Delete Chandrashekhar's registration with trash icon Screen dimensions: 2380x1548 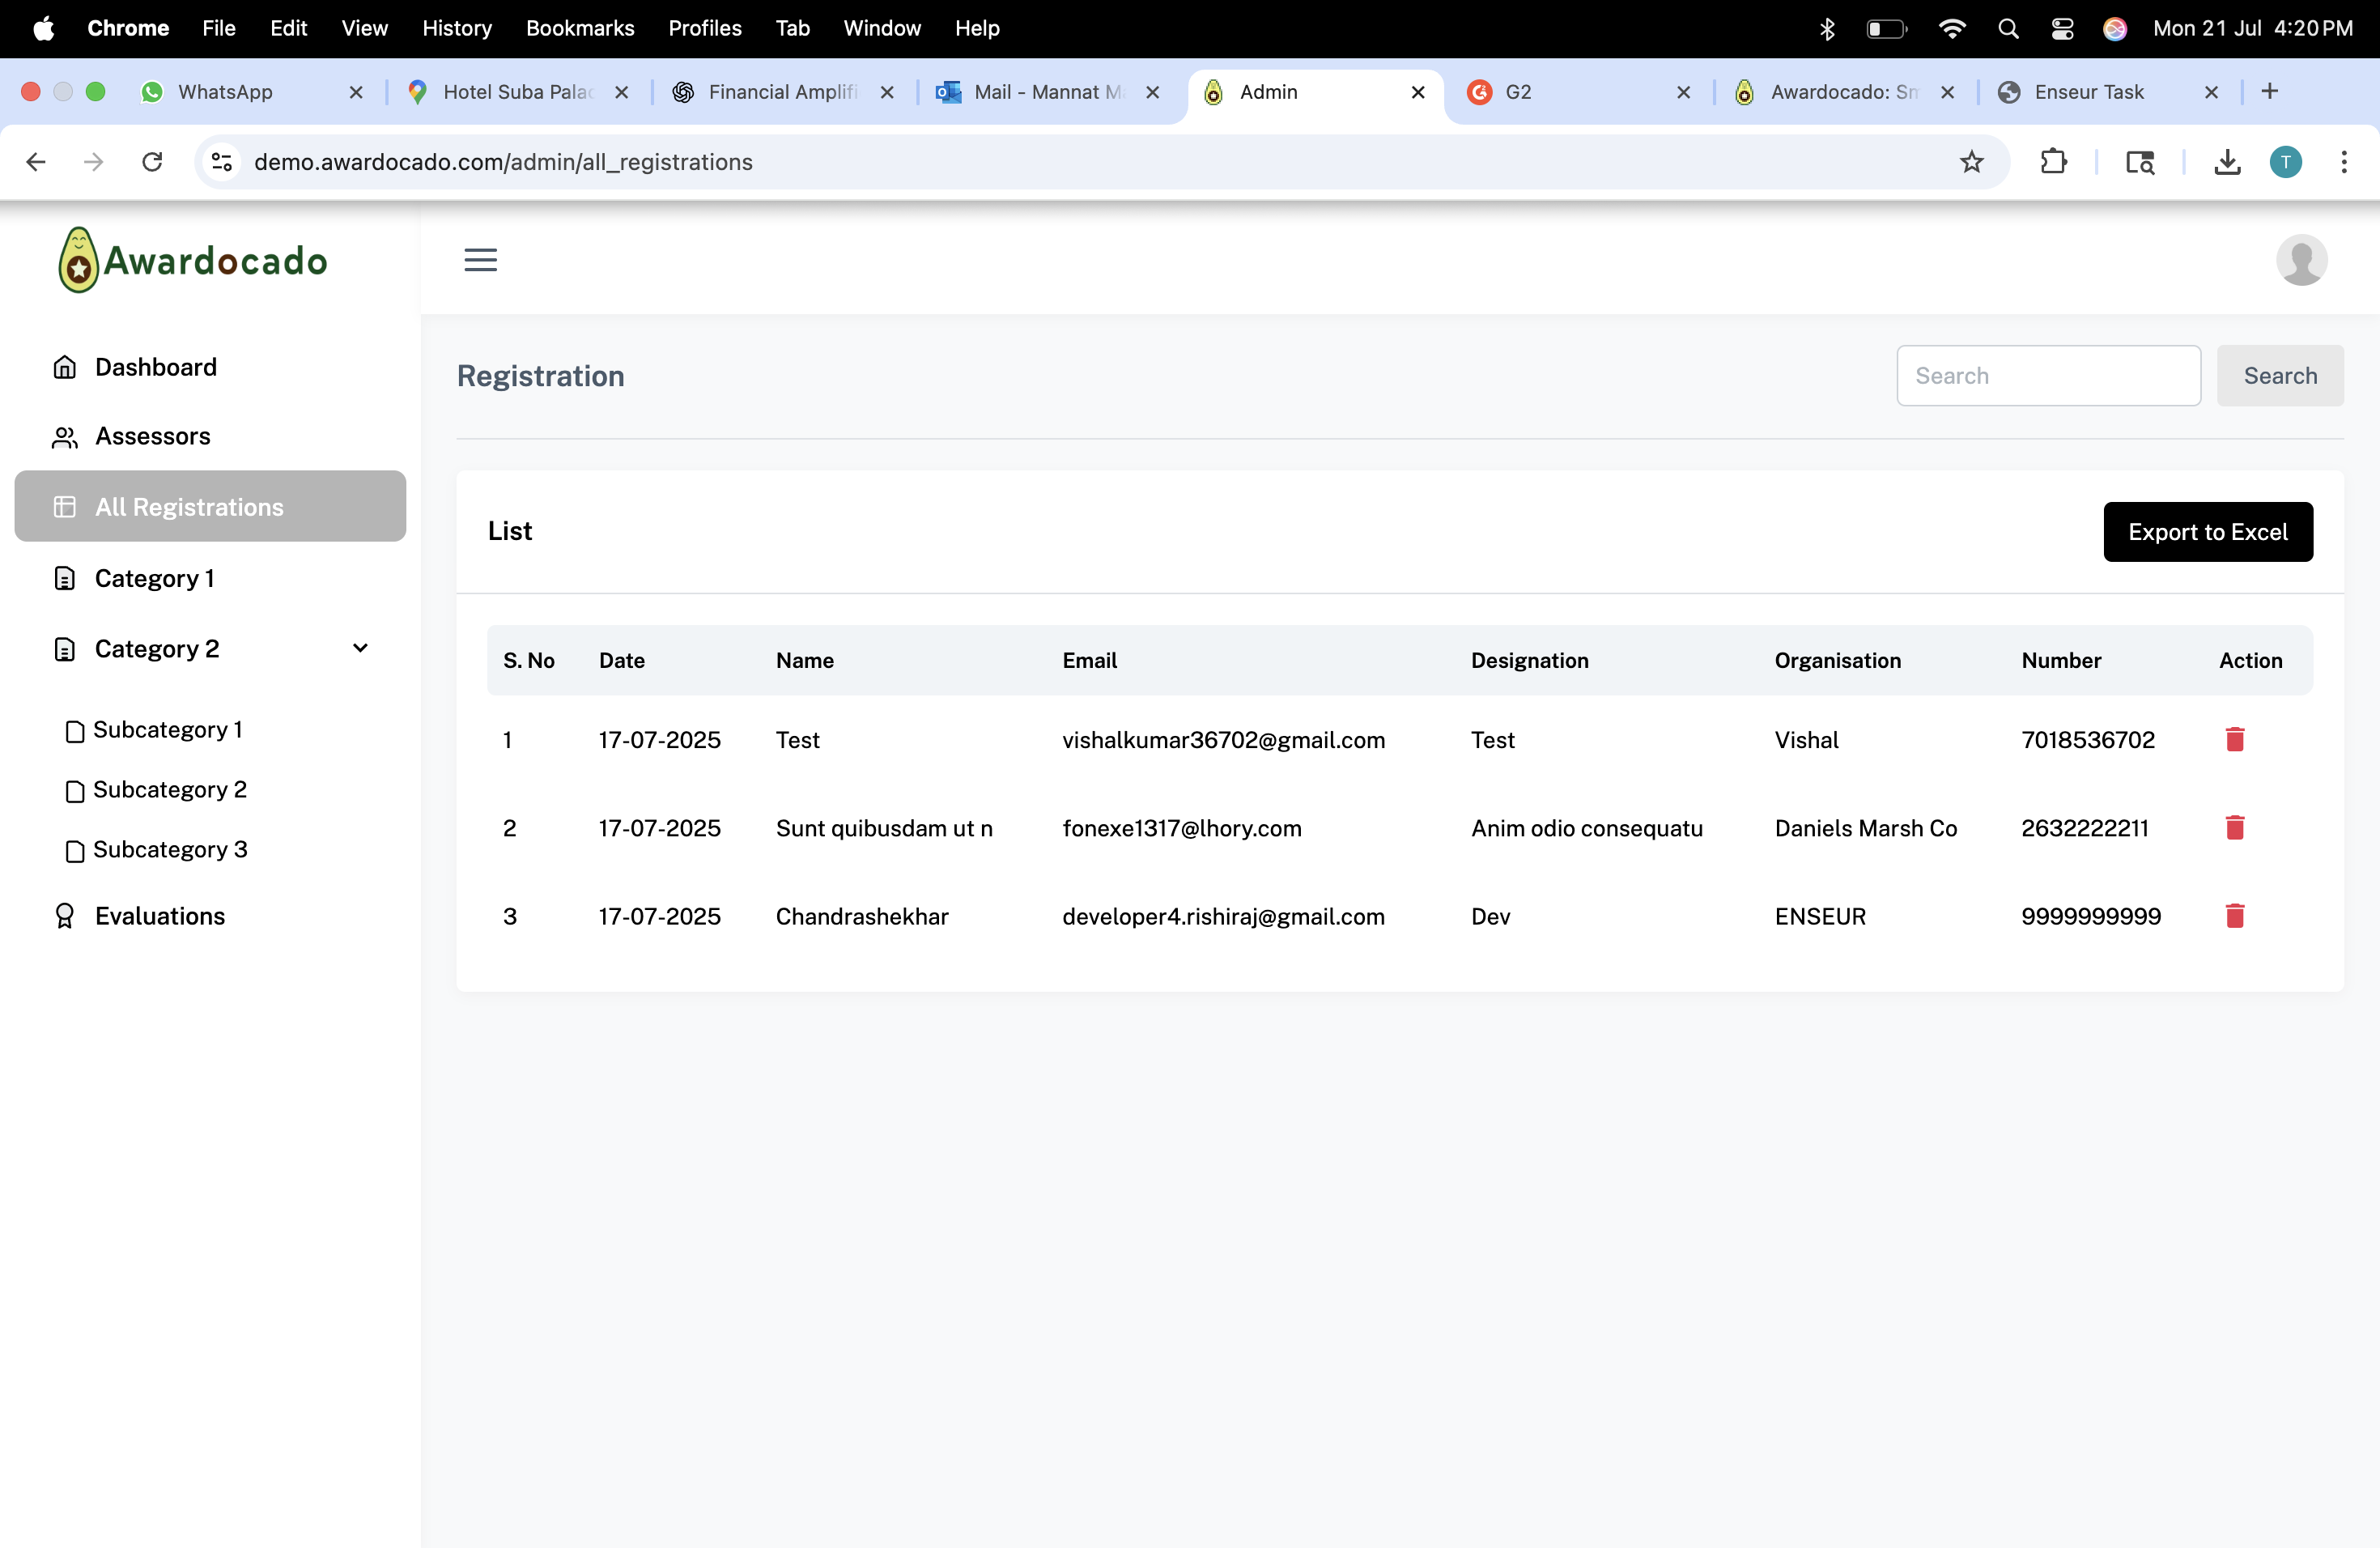coord(2235,916)
